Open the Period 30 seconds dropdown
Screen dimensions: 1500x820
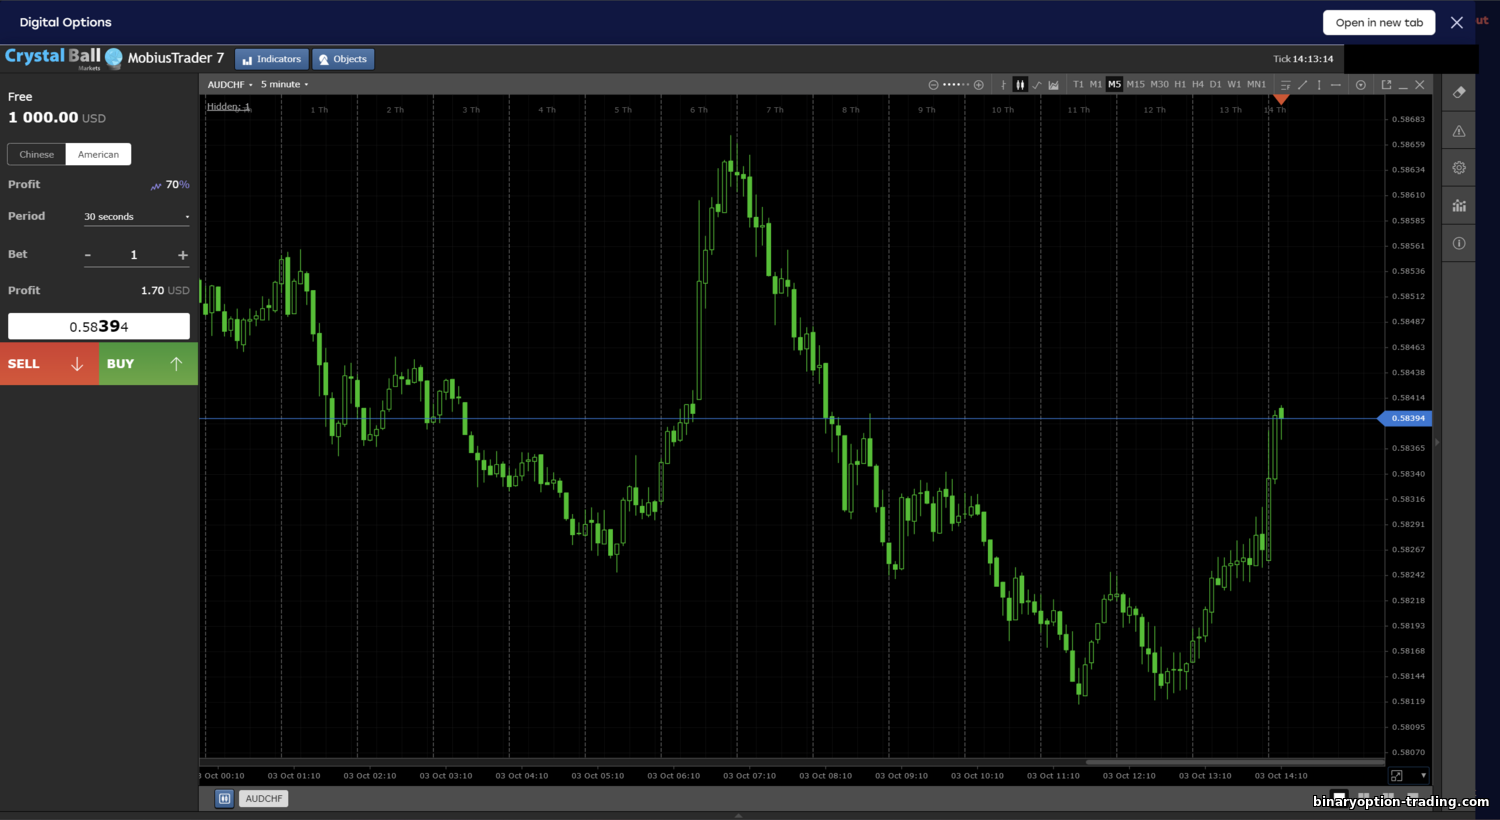click(136, 217)
